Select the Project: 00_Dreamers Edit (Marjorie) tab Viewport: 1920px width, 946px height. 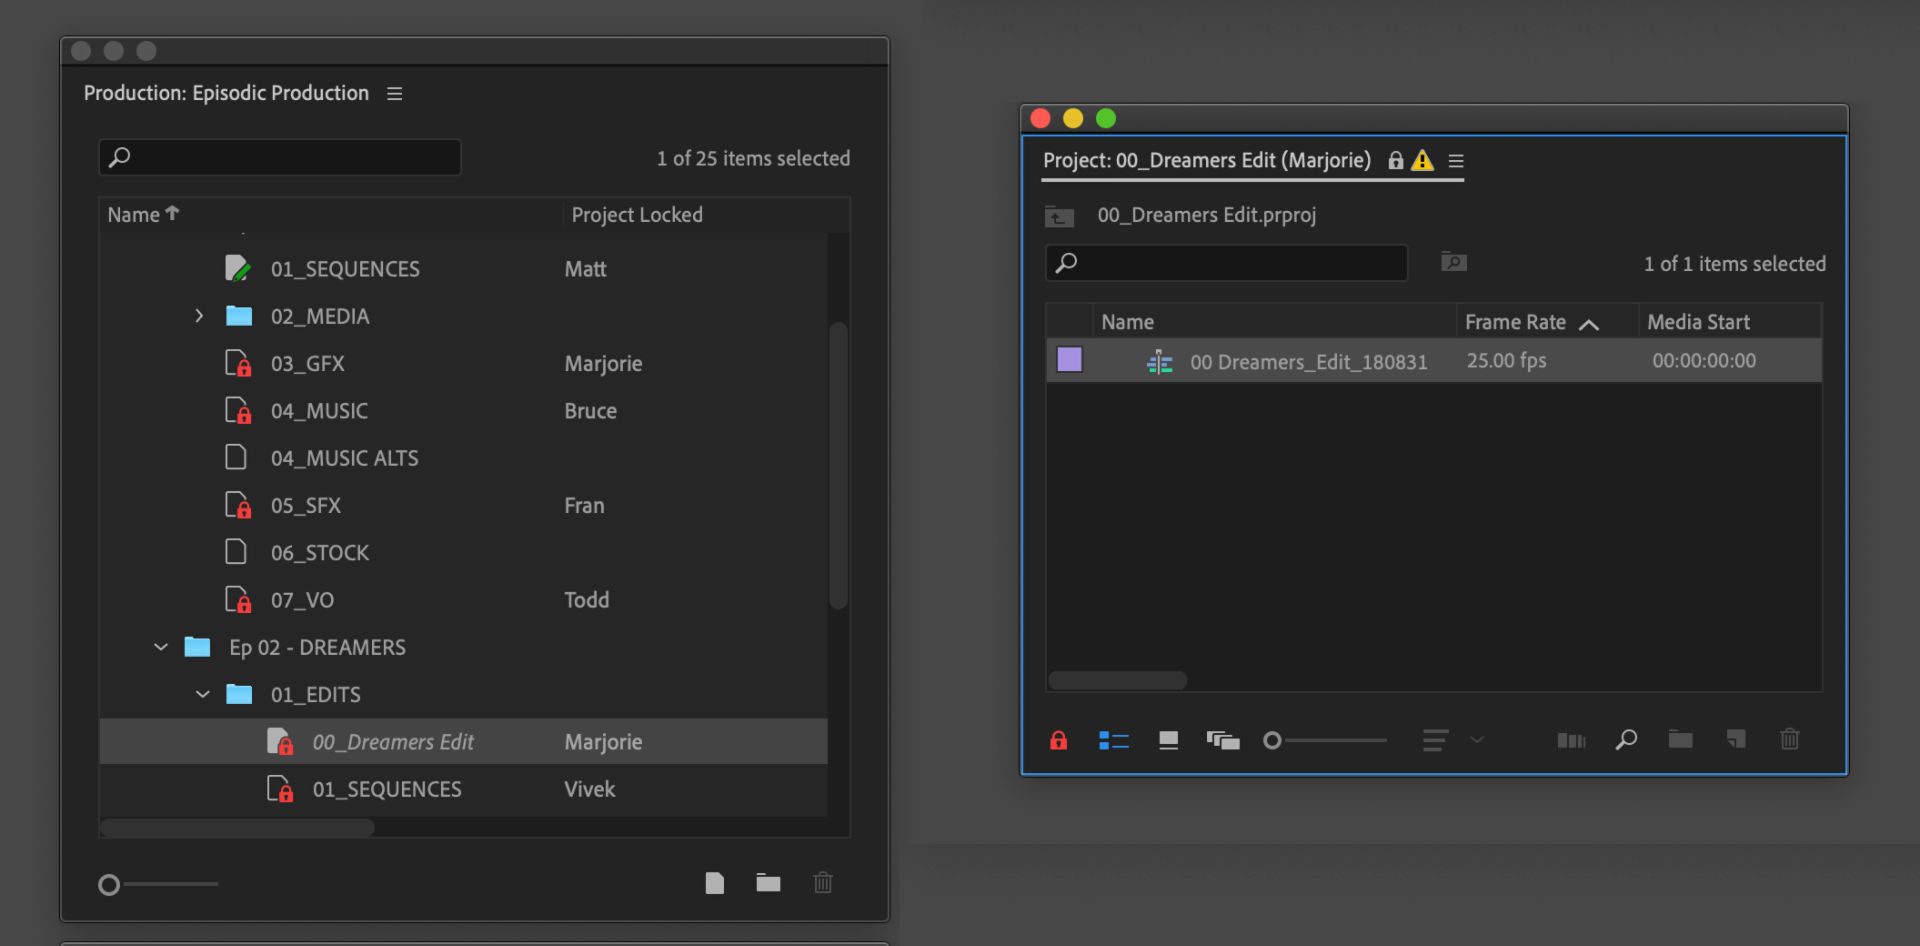point(1207,160)
